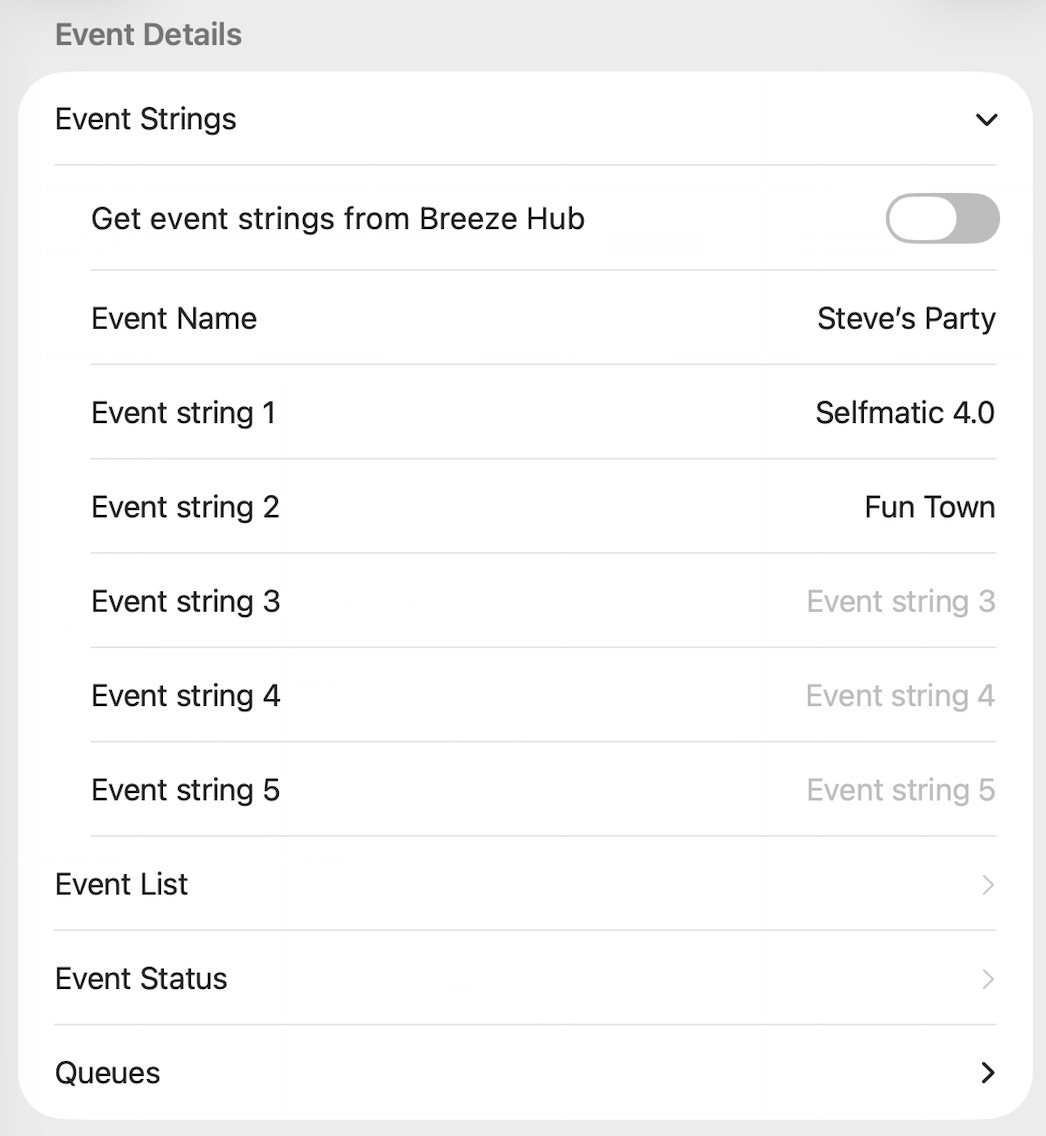Select the Event string 1 label
This screenshot has width=1046, height=1136.
[183, 413]
